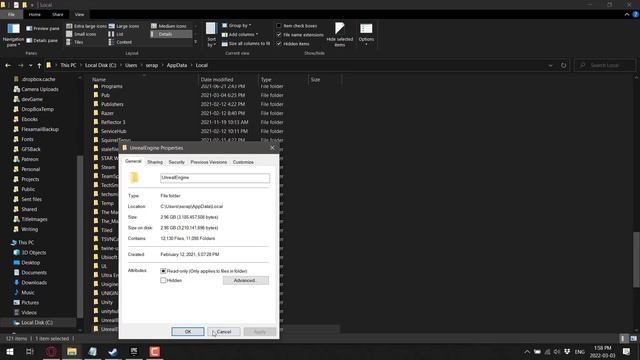
Task: Toggle the Details pane
Action: tap(42, 40)
